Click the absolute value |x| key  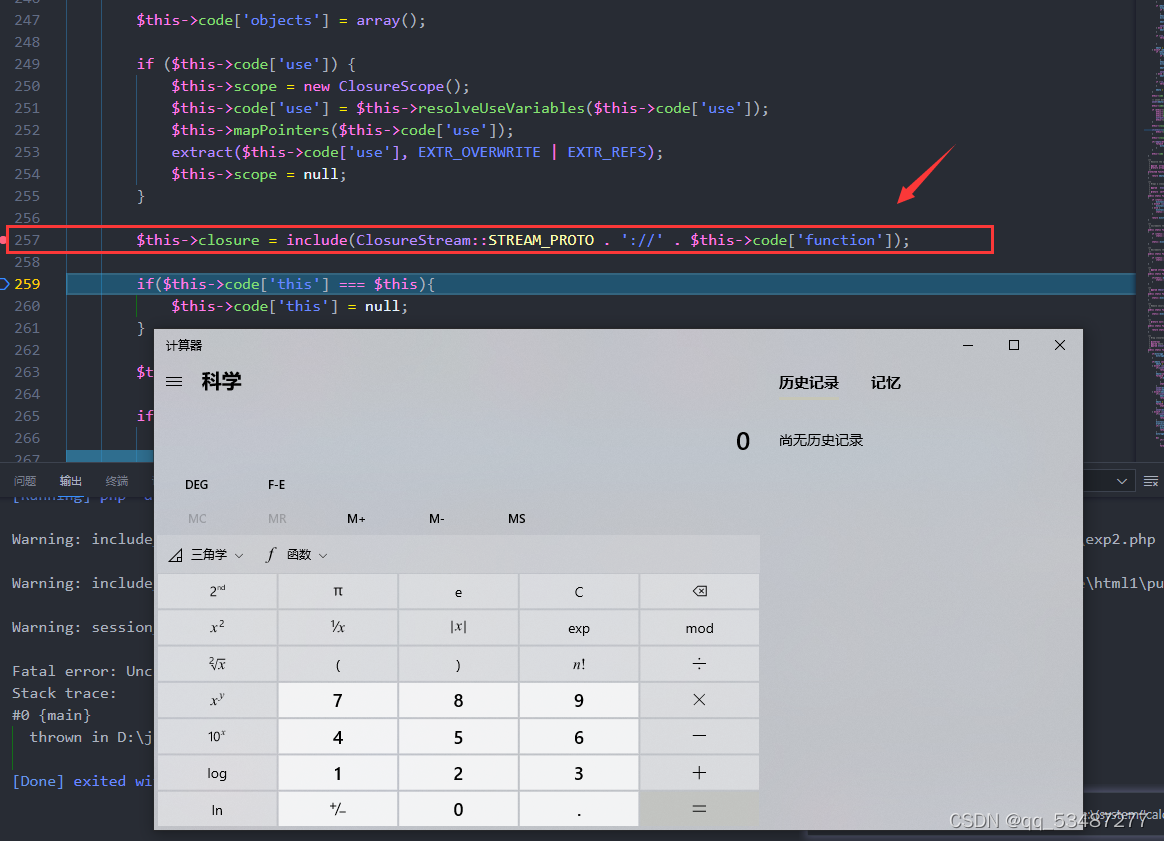pos(458,627)
